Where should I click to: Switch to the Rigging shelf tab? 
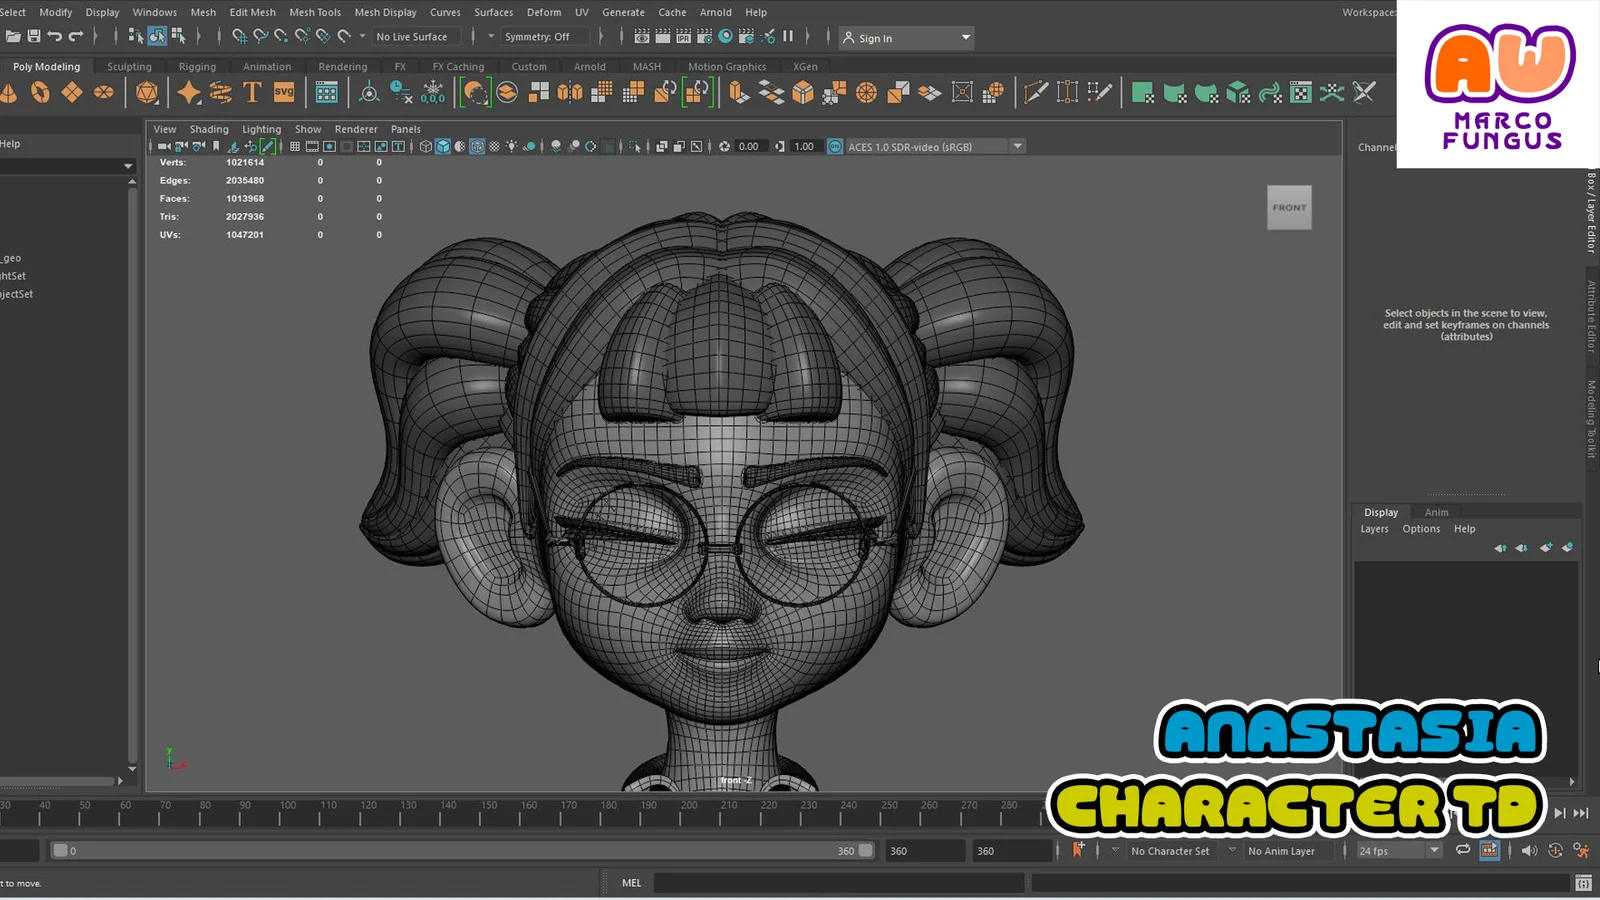197,67
